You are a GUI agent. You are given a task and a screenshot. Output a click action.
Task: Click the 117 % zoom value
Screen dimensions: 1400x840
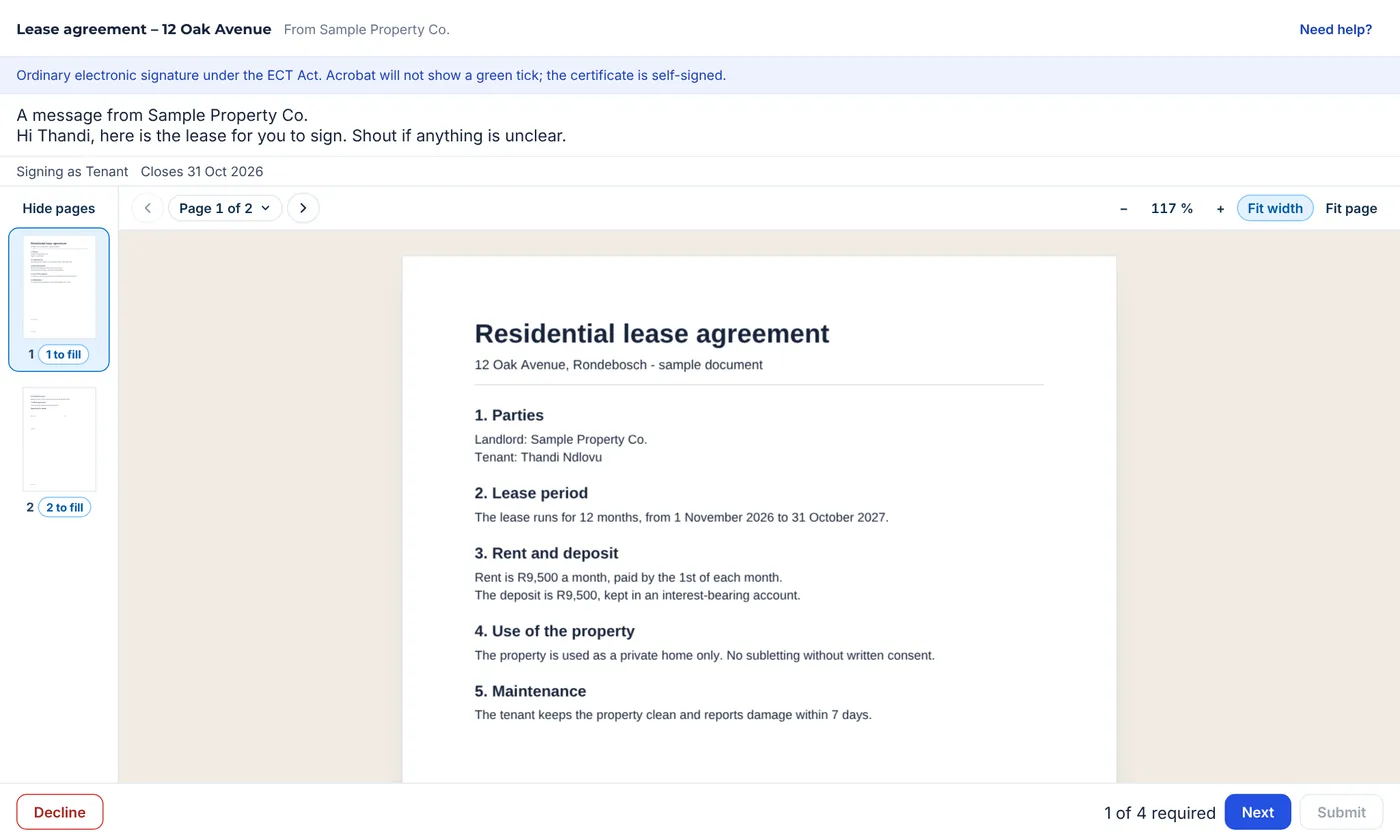pos(1172,208)
